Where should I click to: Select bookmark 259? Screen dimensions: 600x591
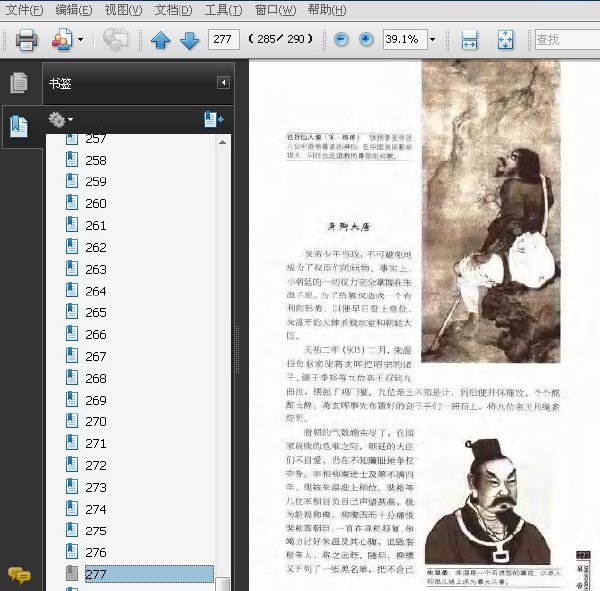point(96,181)
